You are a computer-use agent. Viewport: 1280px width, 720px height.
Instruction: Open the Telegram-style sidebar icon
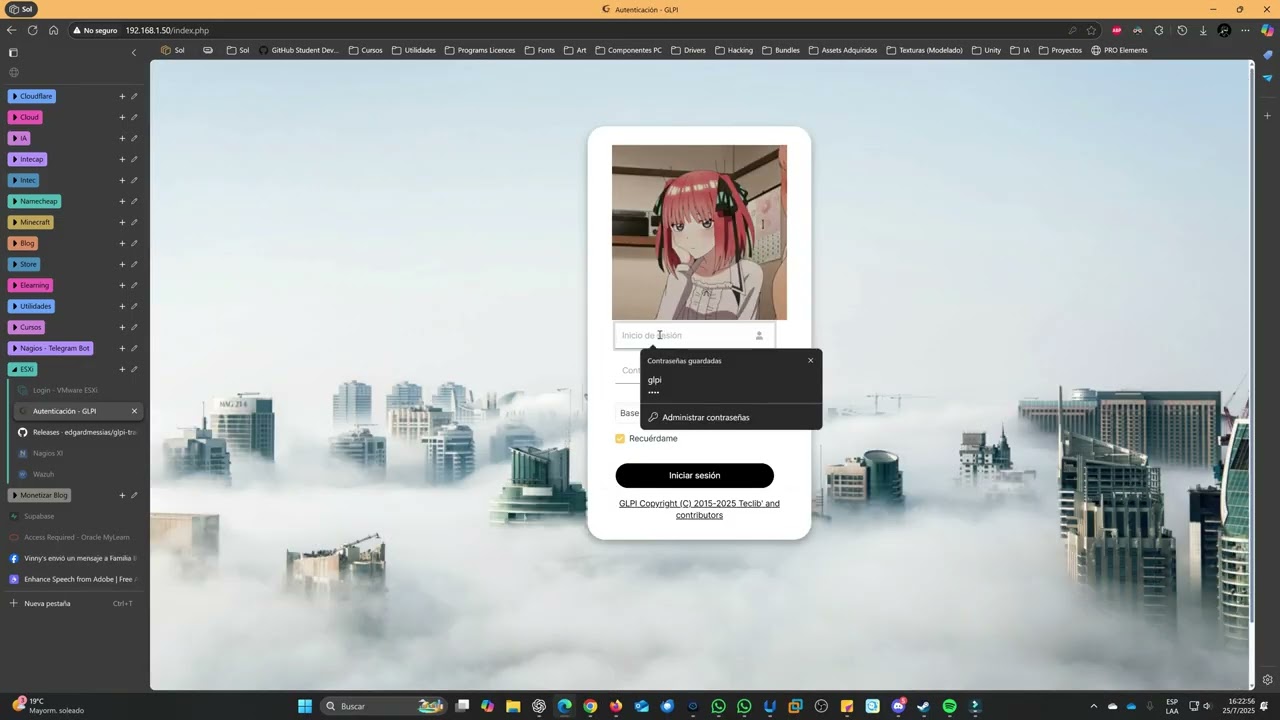(1268, 78)
